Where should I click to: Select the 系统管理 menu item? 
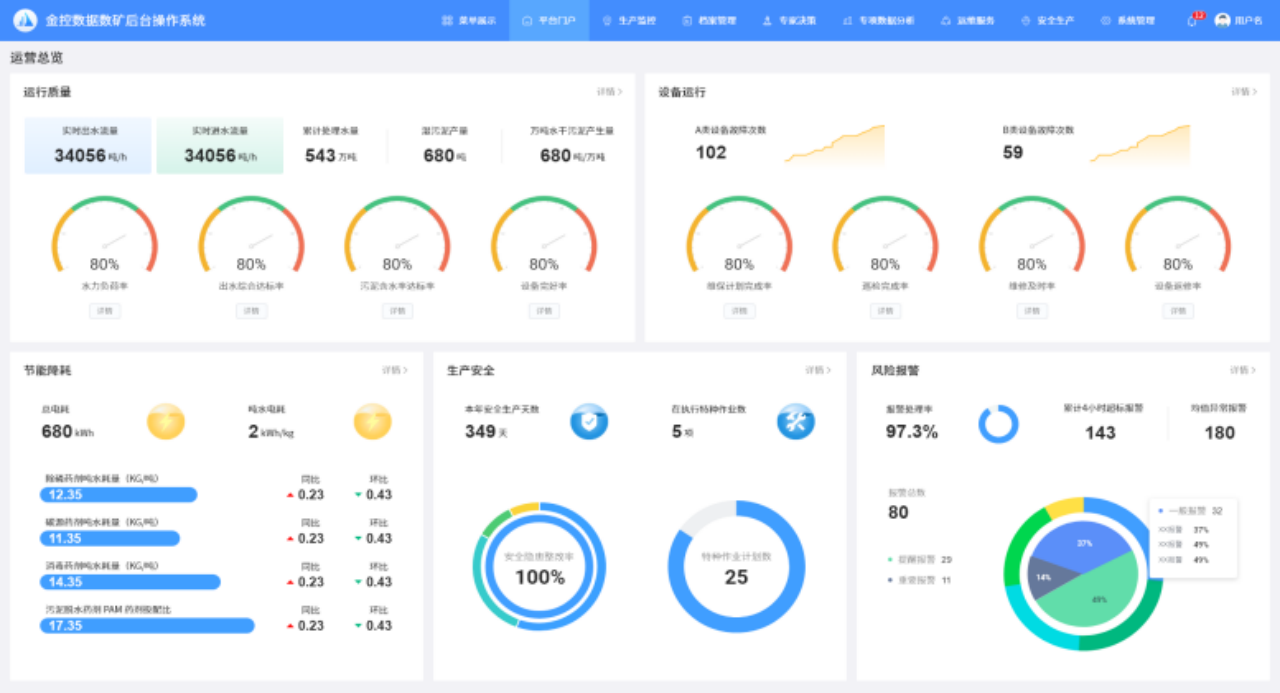(x=1127, y=20)
